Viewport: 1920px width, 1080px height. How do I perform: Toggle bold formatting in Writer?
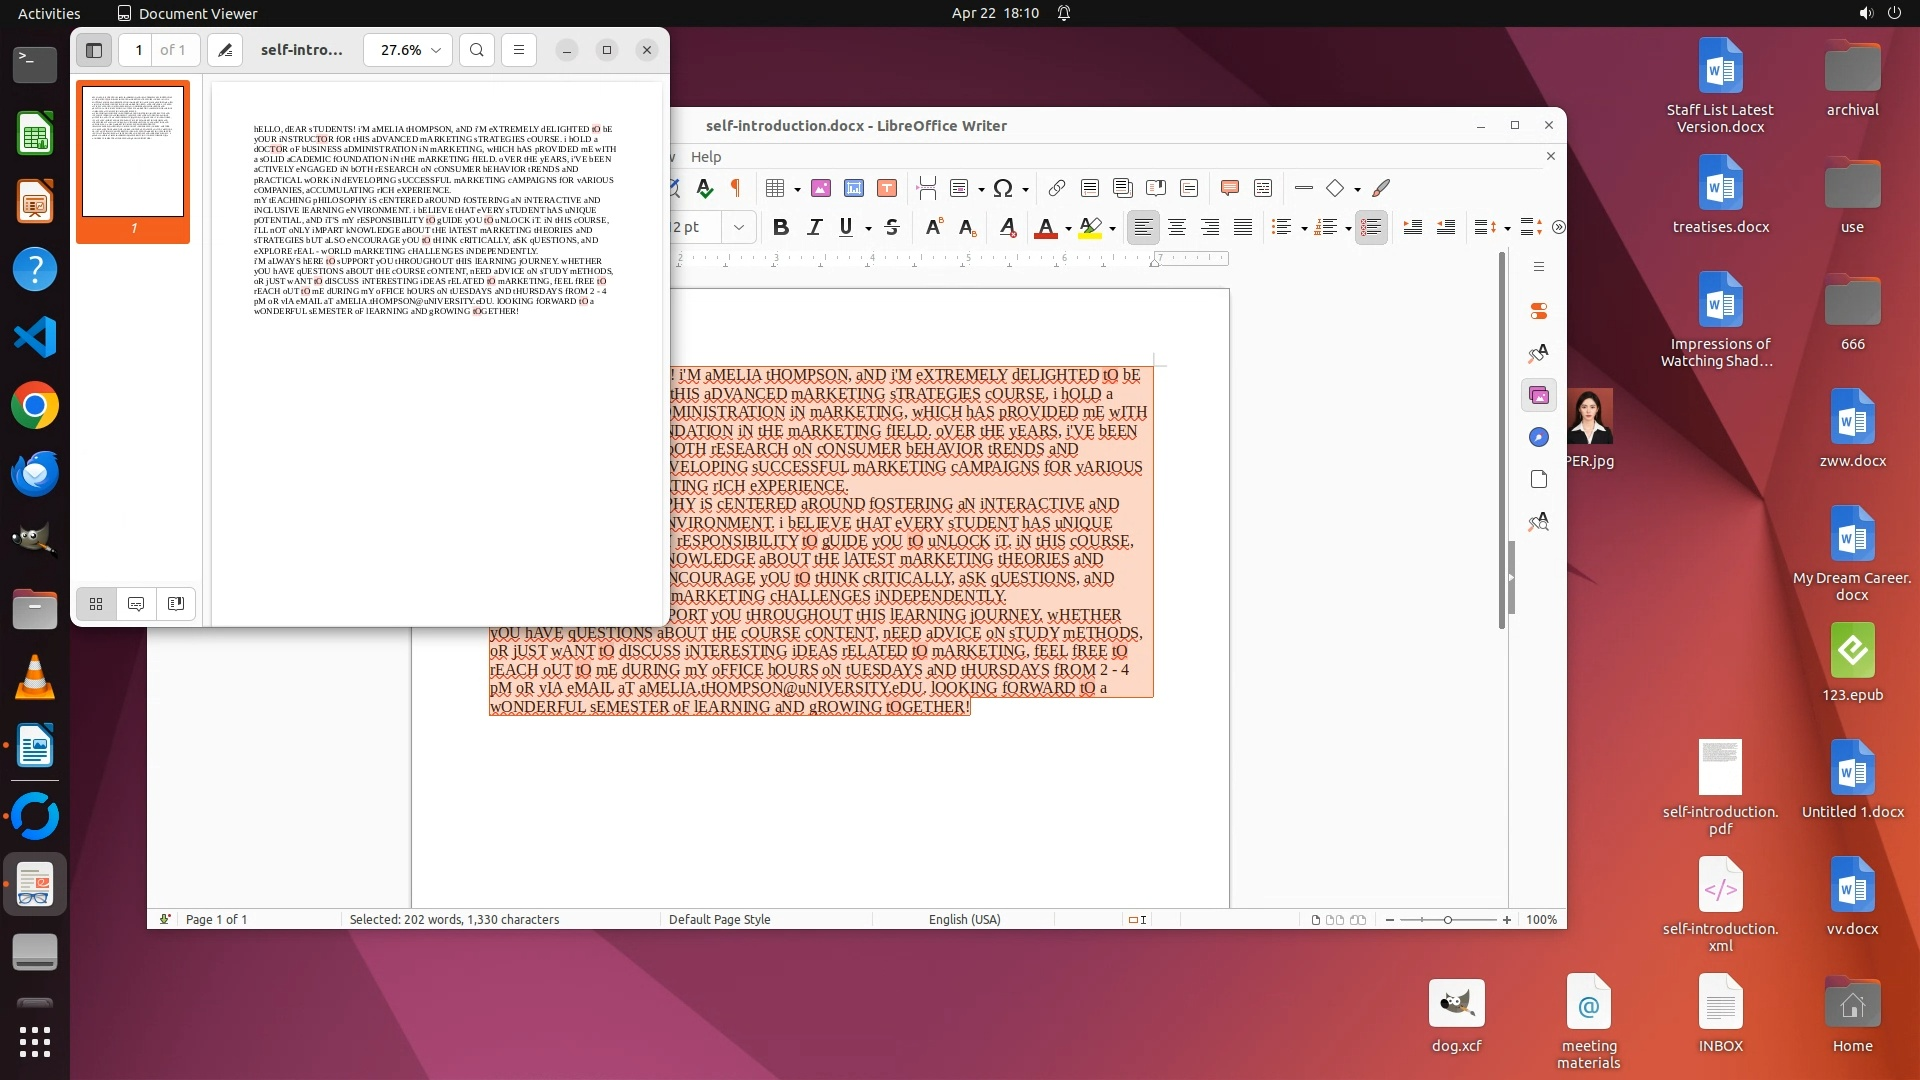pos(781,228)
